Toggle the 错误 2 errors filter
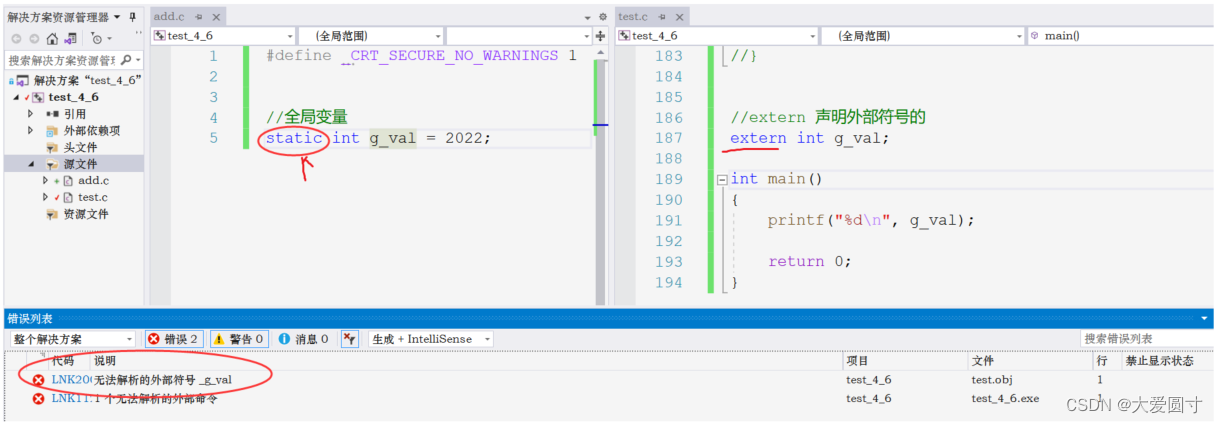1218x423 pixels. [174, 339]
